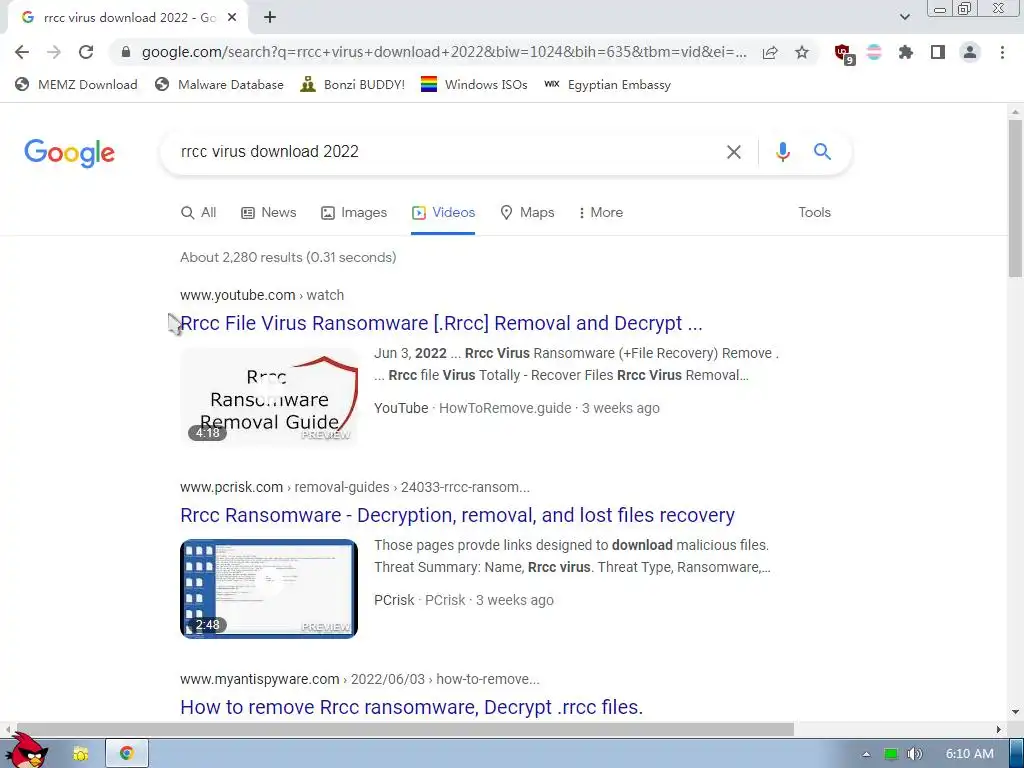
Task: Share this page icon in address bar
Action: coord(770,52)
